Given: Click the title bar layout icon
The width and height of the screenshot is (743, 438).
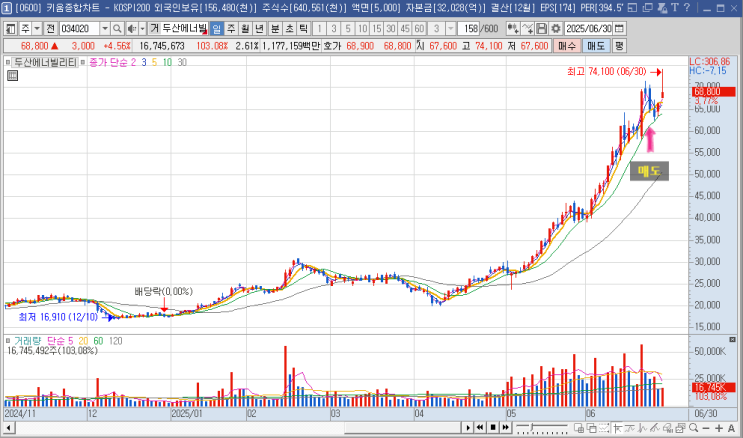Looking at the screenshot, I should click(x=632, y=8).
